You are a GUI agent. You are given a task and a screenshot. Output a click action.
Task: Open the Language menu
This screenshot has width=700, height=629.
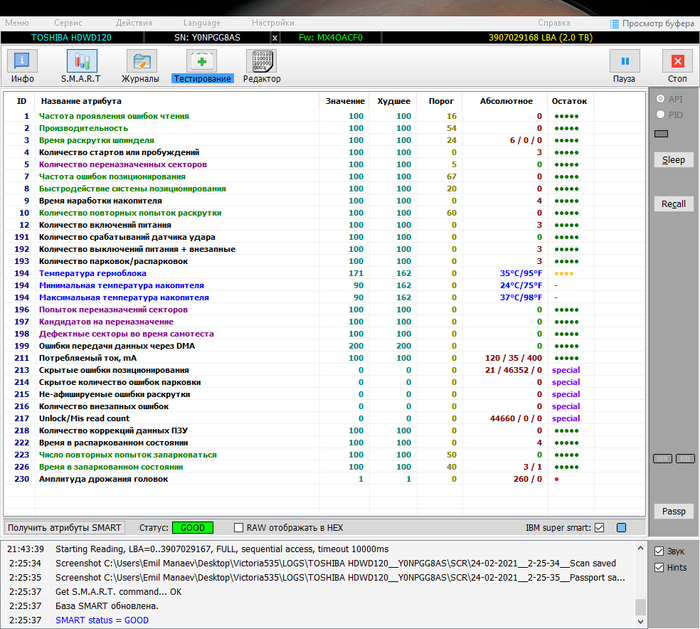[x=201, y=22]
